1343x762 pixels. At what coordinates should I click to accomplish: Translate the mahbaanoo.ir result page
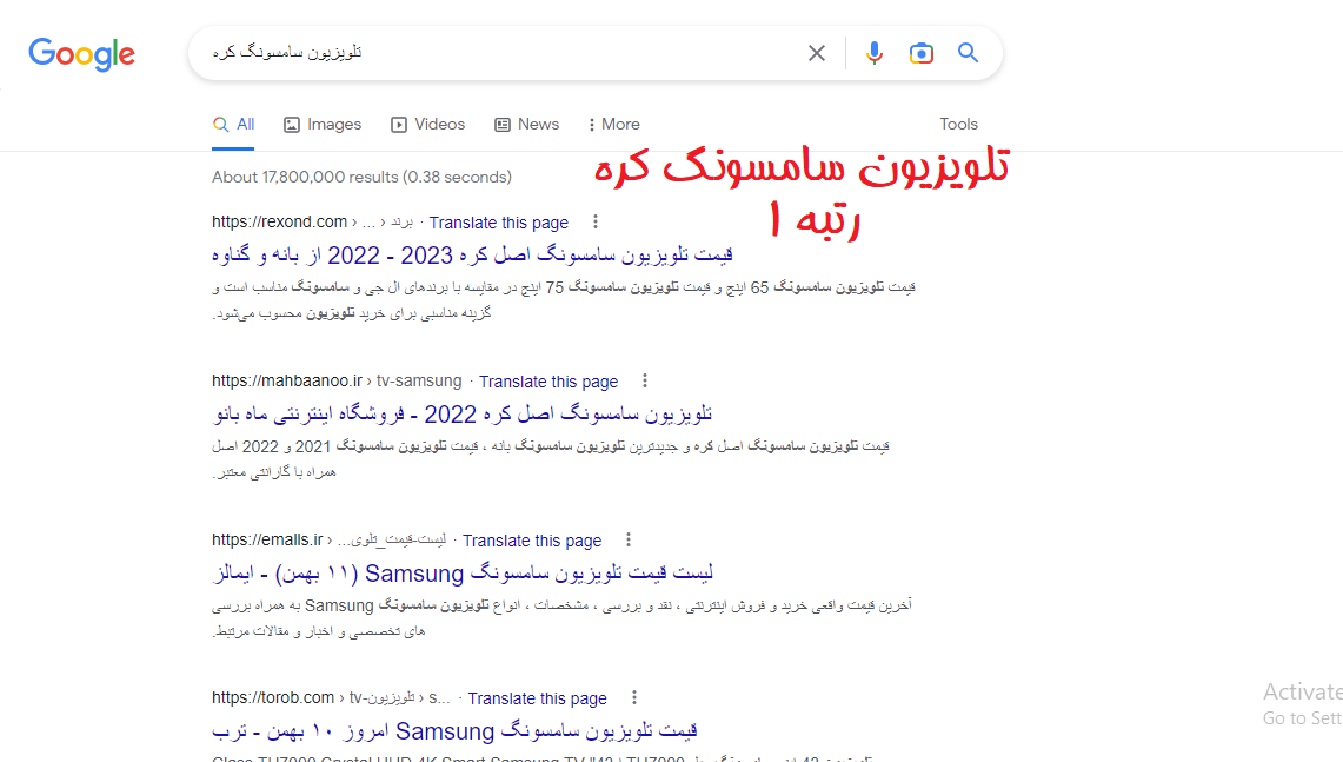pyautogui.click(x=549, y=382)
